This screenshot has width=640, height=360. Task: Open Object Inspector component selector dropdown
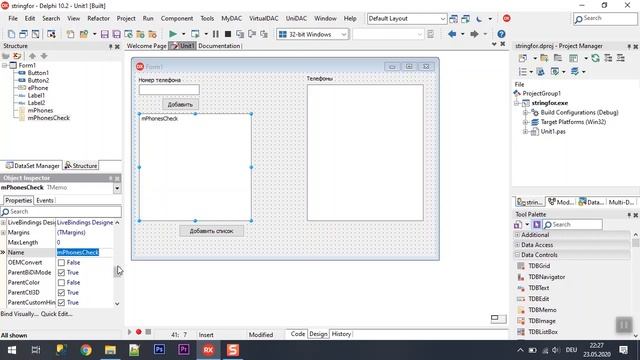pos(117,188)
